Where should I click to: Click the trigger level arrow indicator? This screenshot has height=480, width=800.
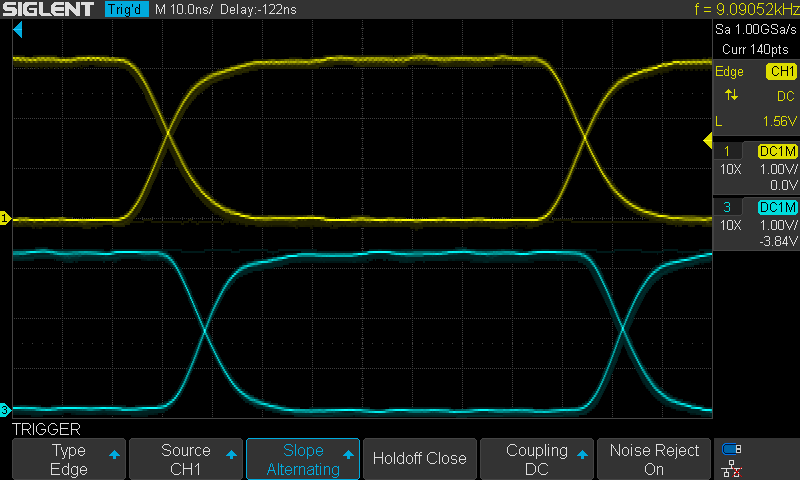point(708,140)
